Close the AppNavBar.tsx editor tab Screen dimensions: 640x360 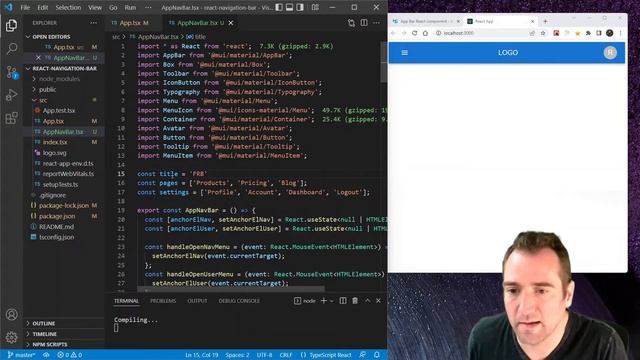(231, 23)
